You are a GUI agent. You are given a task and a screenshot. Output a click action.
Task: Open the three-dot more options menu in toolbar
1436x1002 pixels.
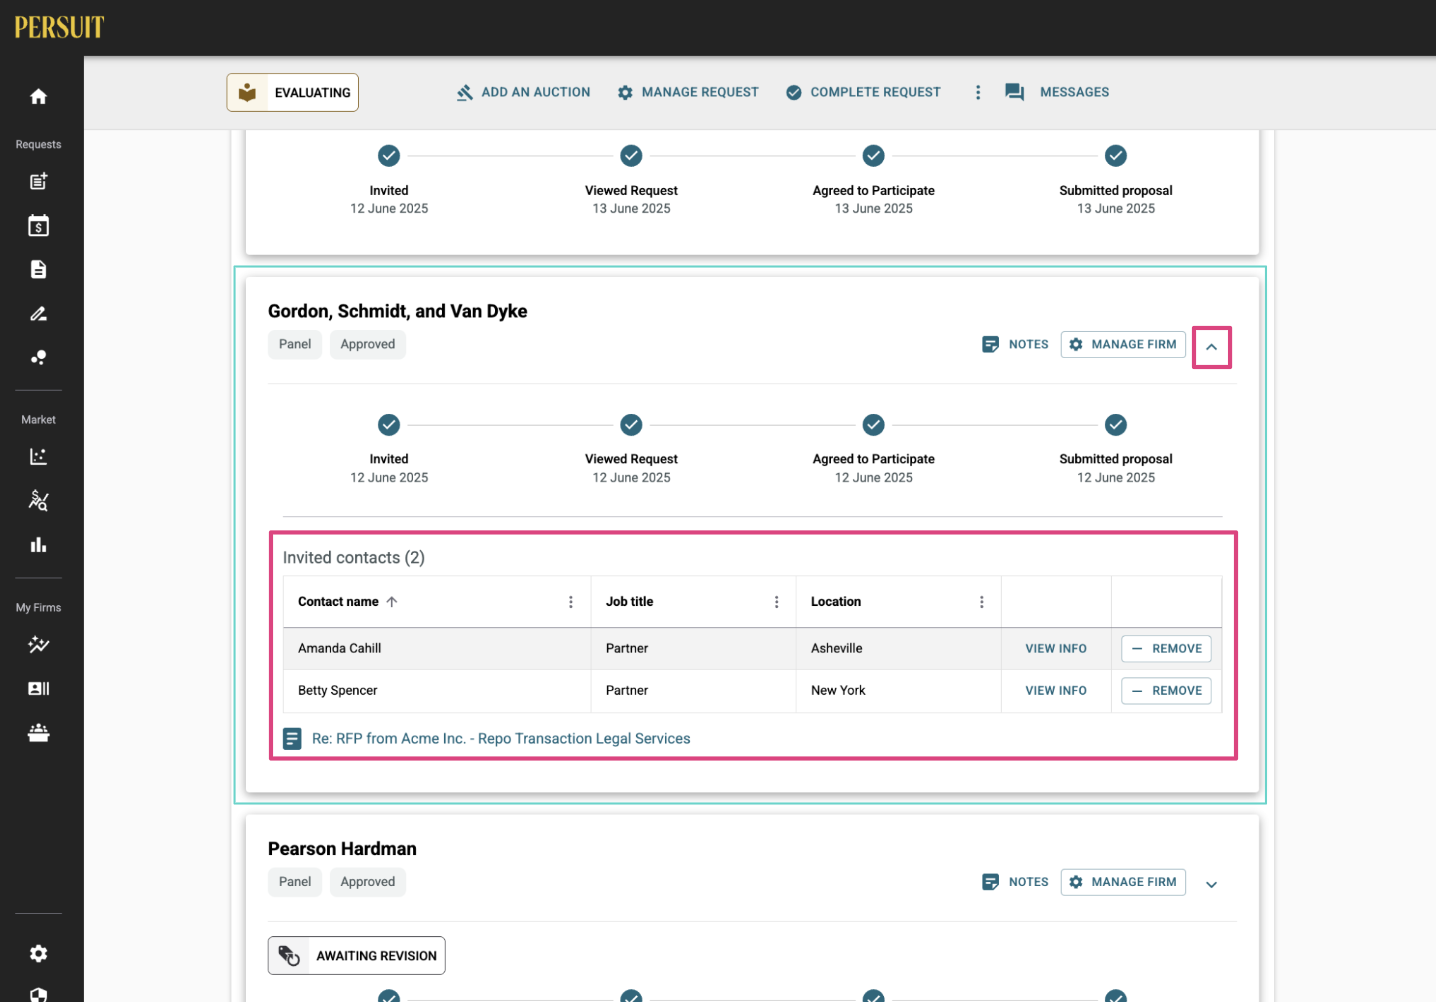click(x=978, y=92)
